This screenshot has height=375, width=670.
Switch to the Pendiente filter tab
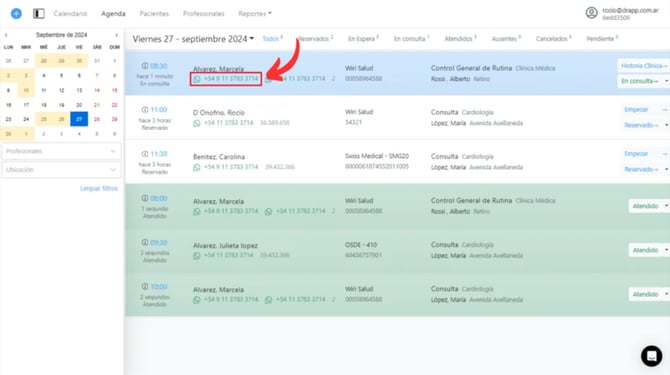(602, 38)
